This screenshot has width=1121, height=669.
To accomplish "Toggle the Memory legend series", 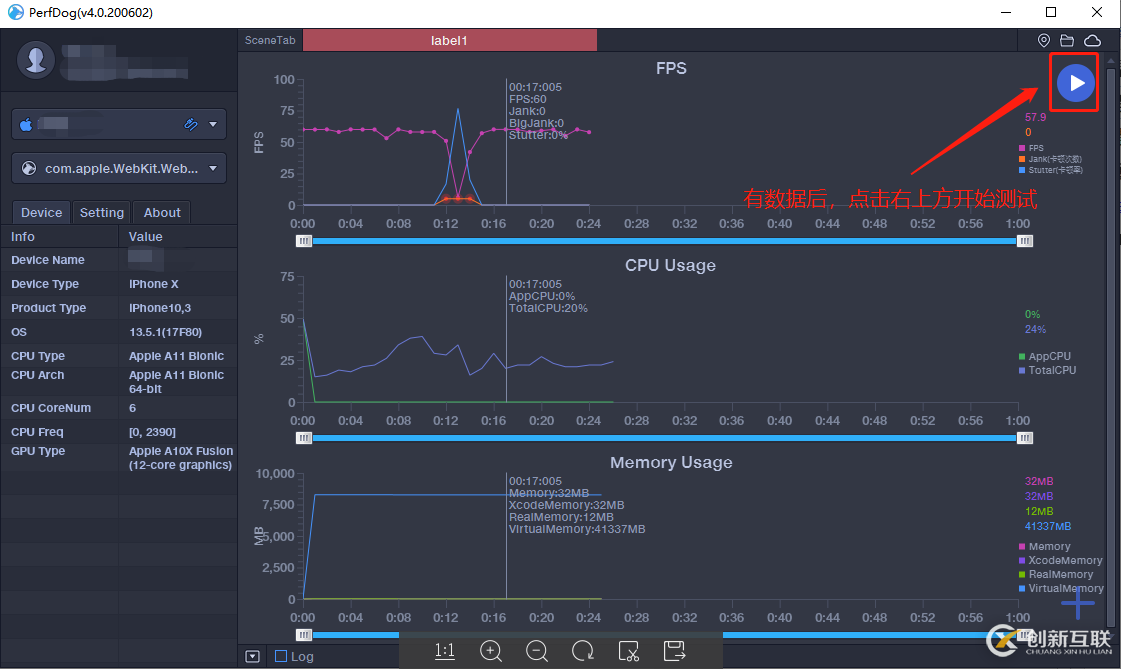I will pyautogui.click(x=1045, y=546).
